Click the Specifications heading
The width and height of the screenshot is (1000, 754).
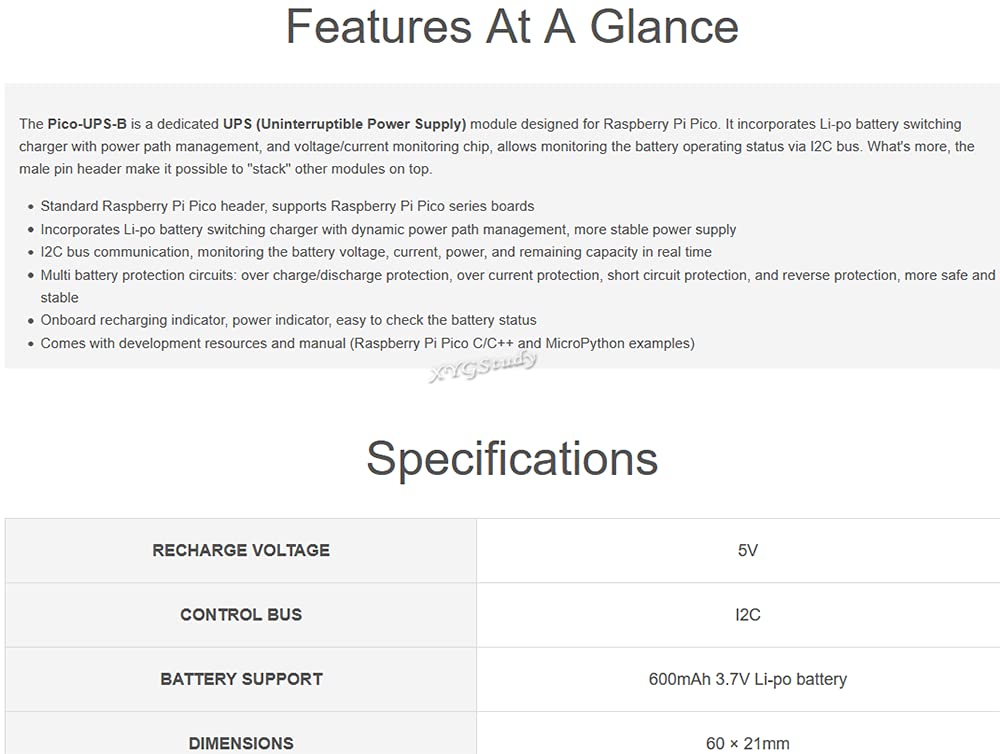coord(511,459)
